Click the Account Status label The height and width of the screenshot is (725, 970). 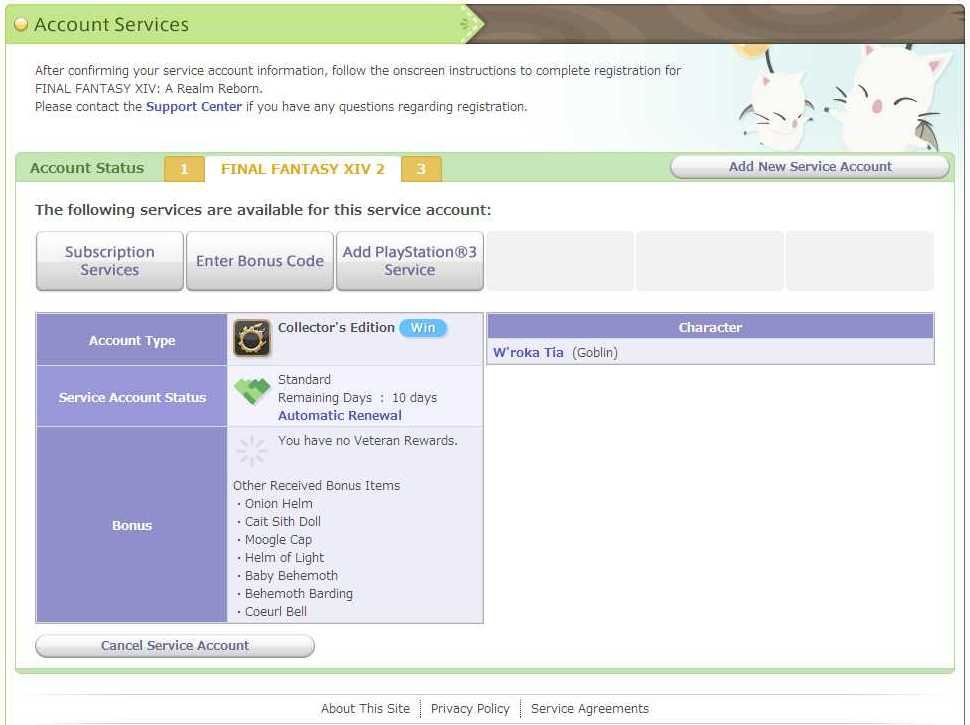[87, 168]
